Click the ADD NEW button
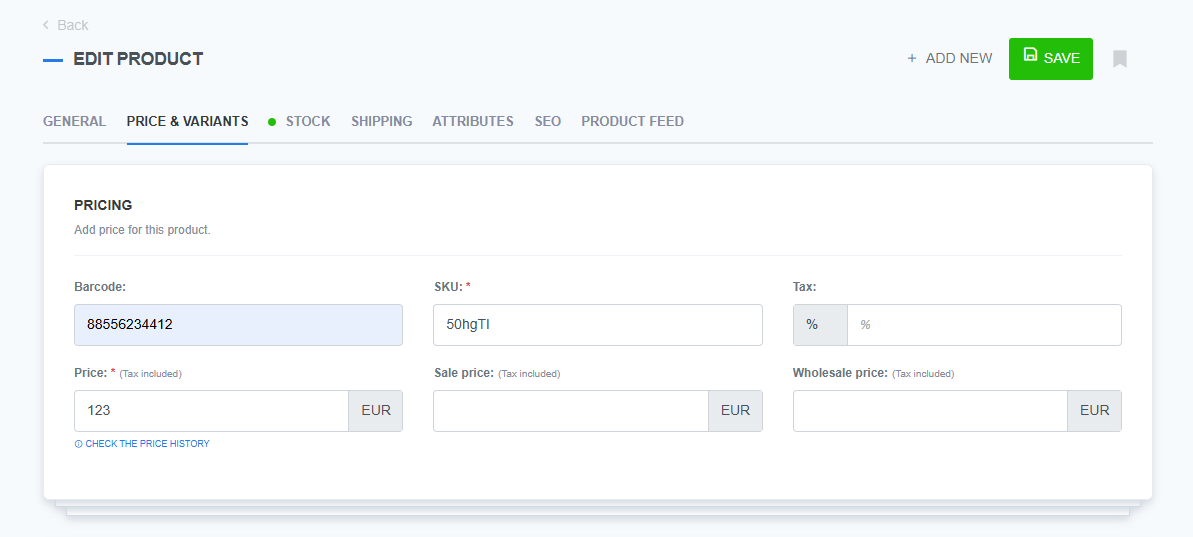The image size is (1193, 537). [x=950, y=58]
